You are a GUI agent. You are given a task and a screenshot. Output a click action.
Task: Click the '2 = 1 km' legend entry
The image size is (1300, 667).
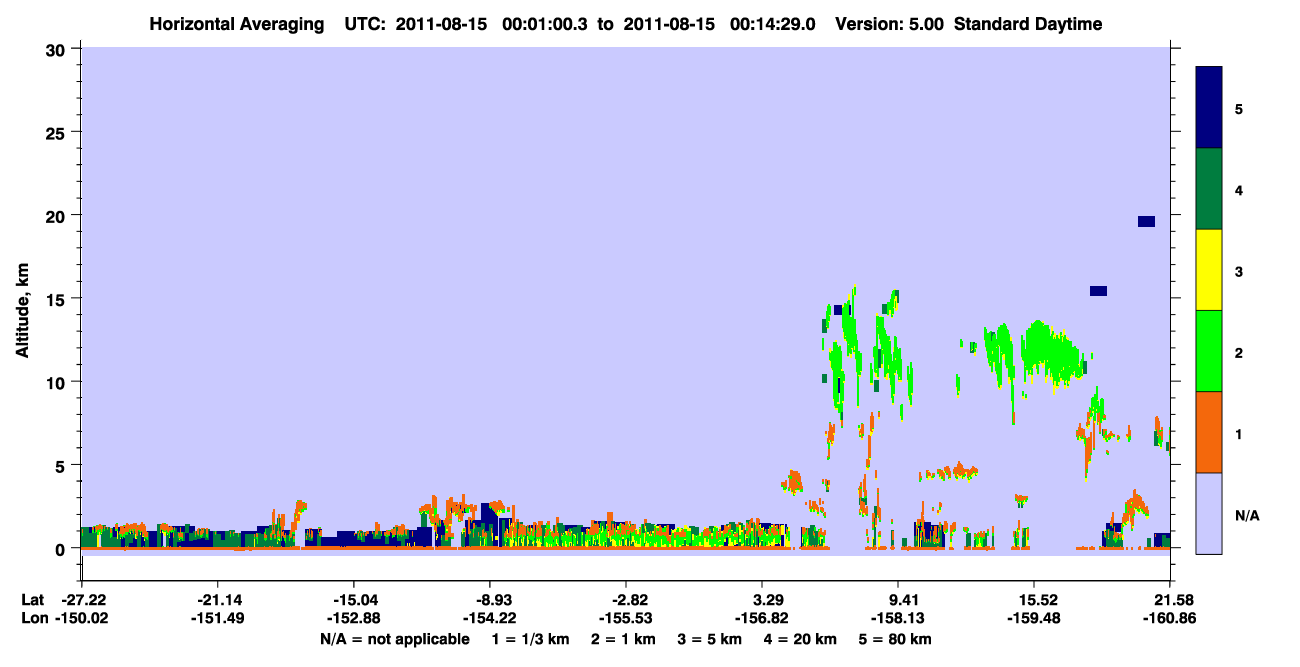click(x=624, y=639)
